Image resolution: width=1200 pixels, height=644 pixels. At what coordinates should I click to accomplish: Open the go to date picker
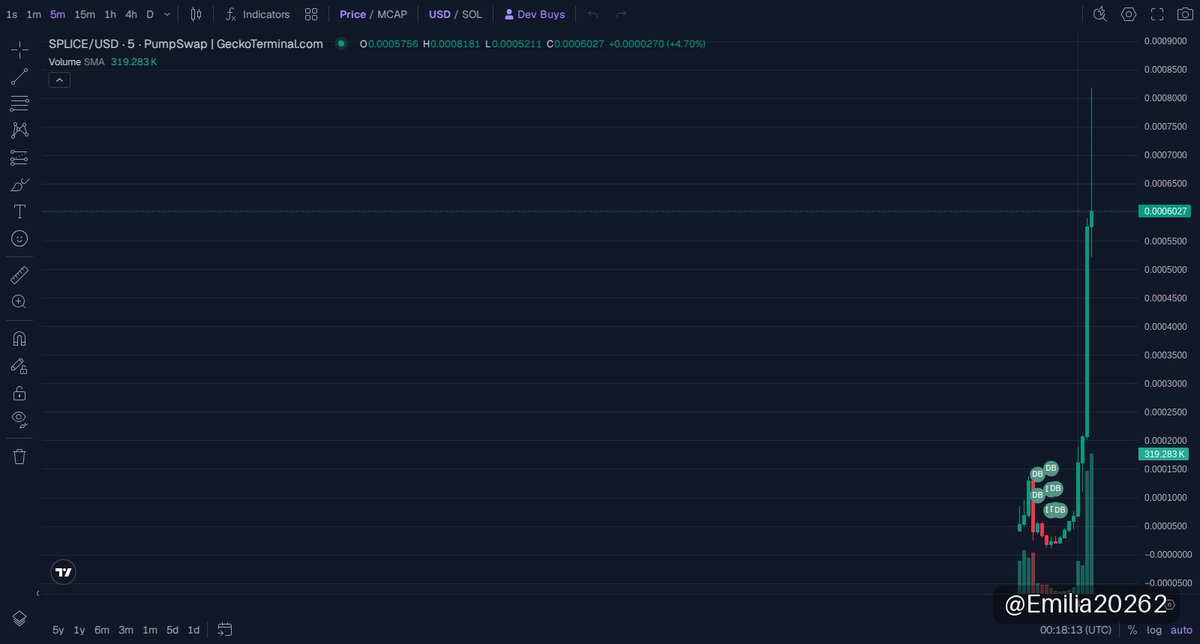point(225,630)
